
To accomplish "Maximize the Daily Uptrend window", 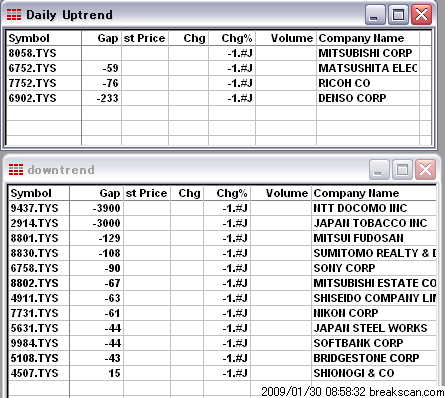I will coord(398,15).
